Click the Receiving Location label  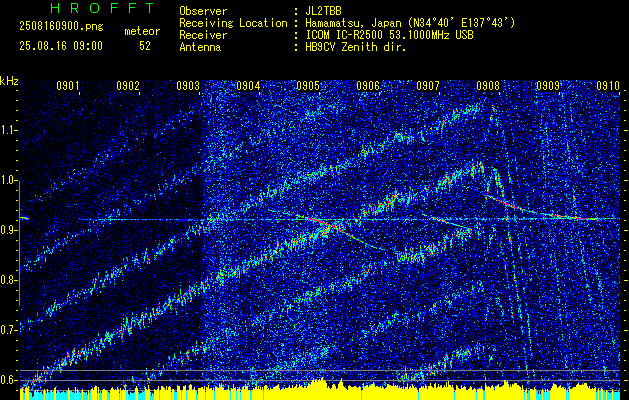pos(233,23)
